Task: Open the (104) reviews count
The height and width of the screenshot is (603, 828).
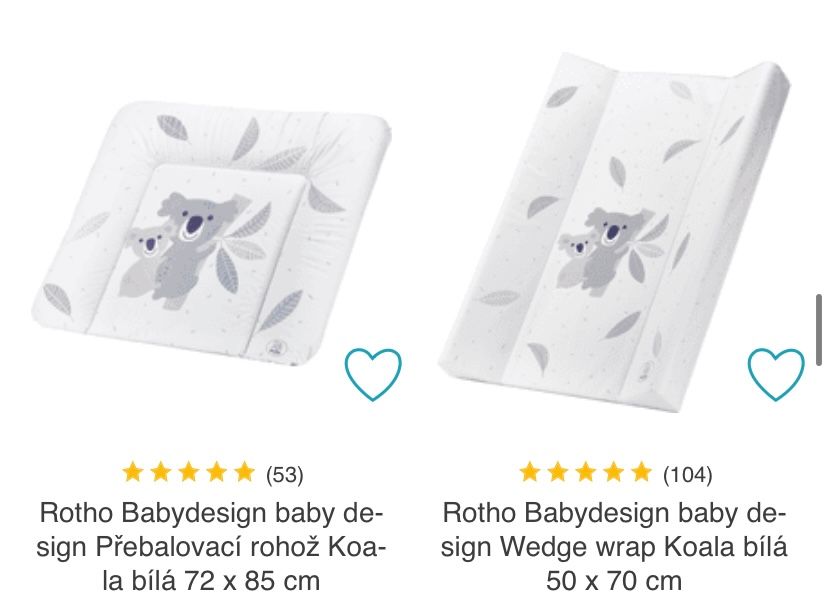Action: pyautogui.click(x=688, y=474)
